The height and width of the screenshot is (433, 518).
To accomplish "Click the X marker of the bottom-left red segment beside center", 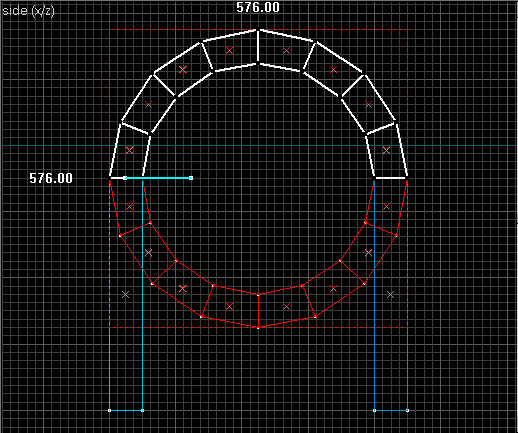I will (229, 306).
